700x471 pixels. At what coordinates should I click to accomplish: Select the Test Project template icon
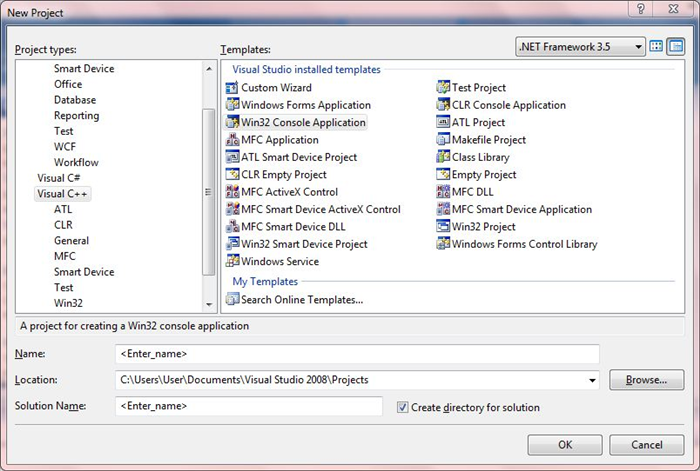pyautogui.click(x=443, y=88)
